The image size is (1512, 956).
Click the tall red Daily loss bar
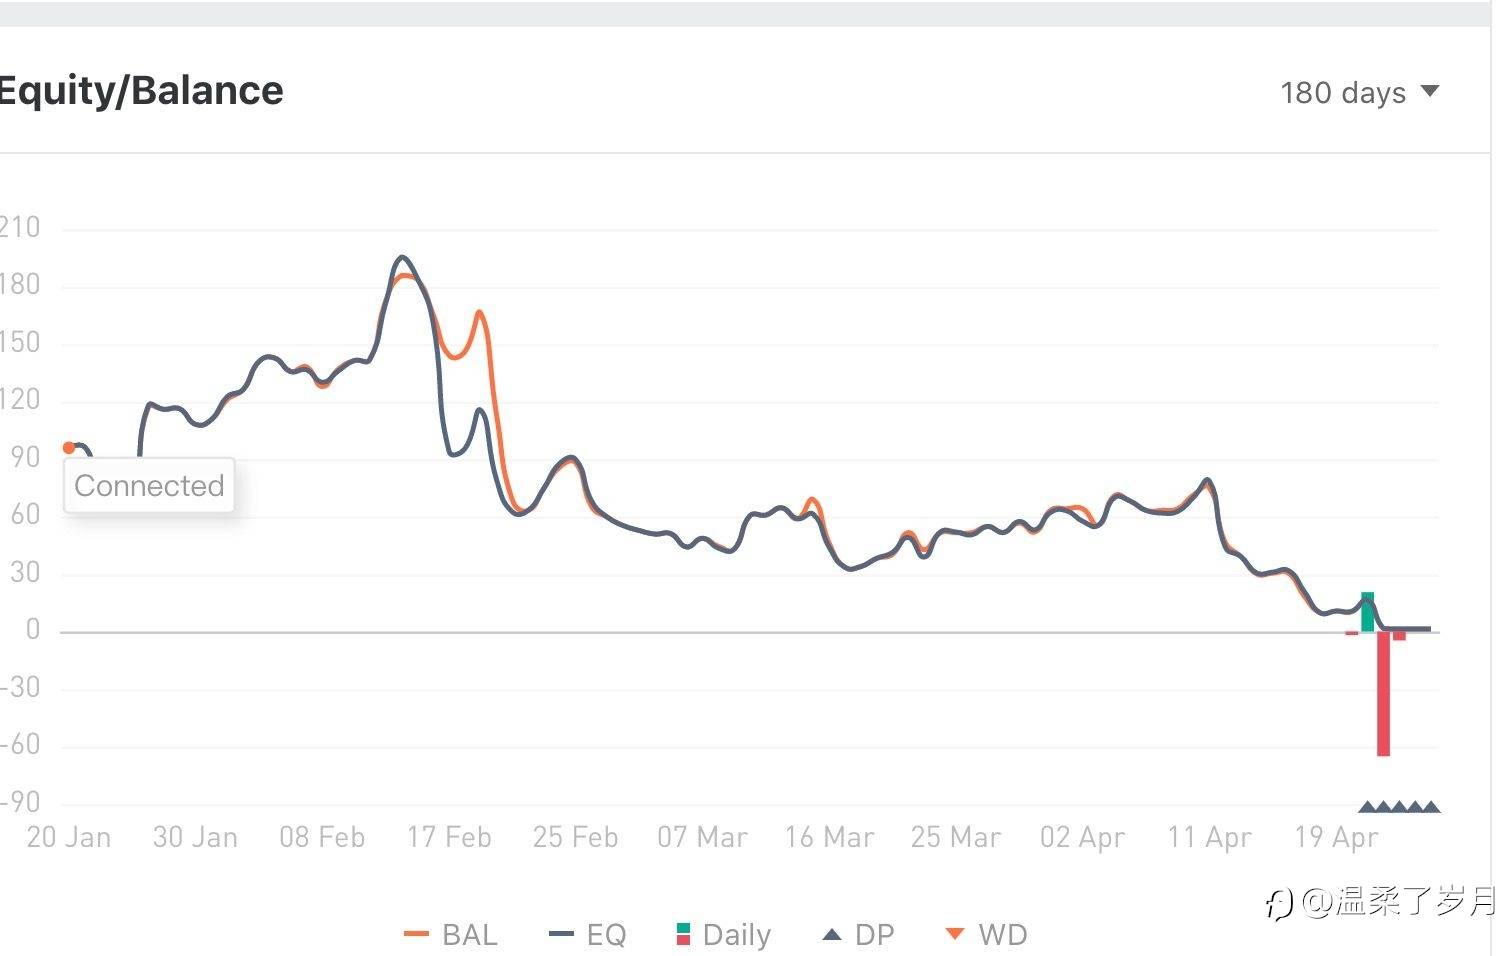pos(1383,694)
